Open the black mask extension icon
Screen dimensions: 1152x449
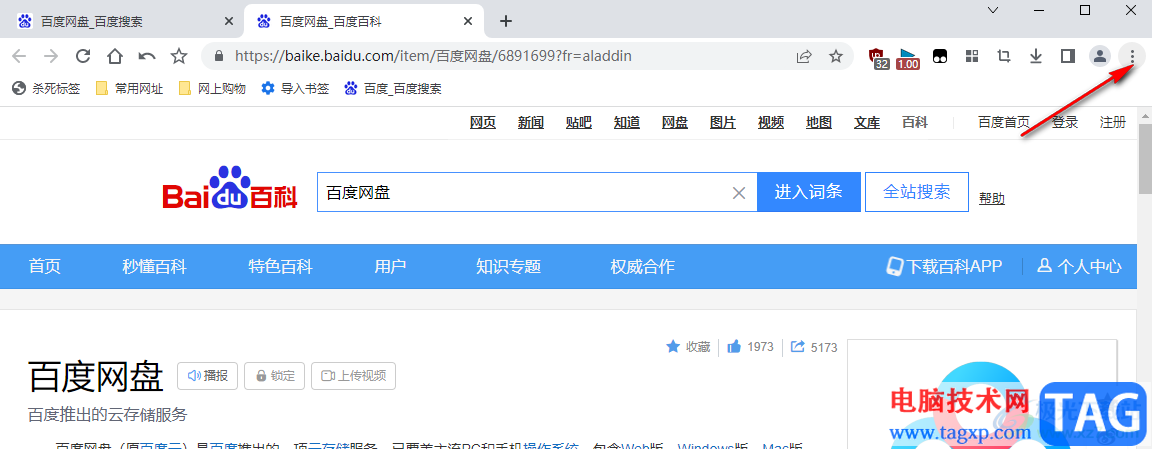pos(940,56)
